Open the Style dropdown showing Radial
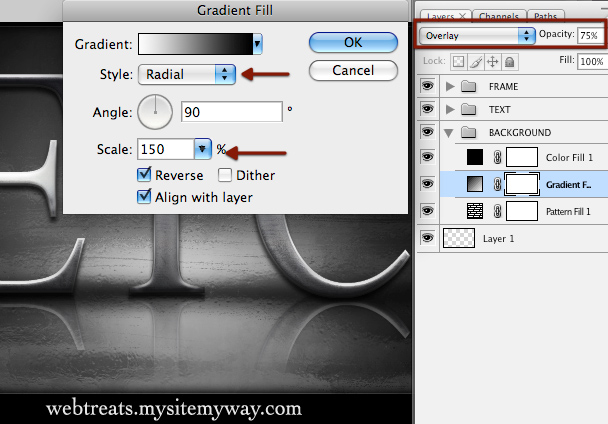This screenshot has height=424, width=608. (187, 74)
